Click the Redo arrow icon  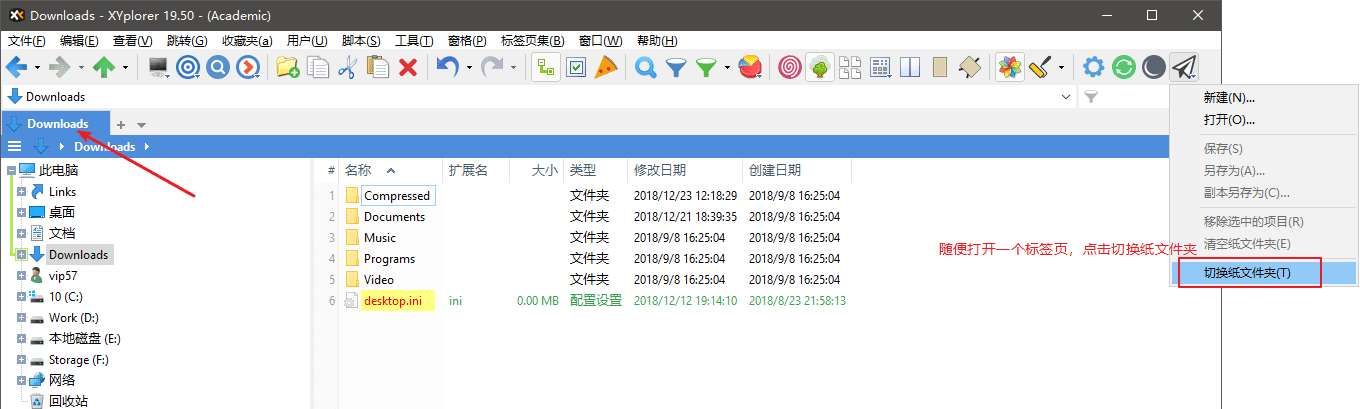(492, 67)
